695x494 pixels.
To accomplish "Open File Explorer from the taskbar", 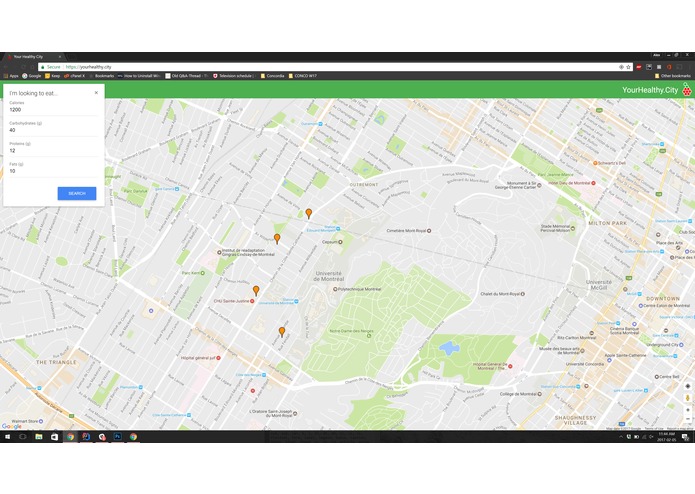I will click(39, 437).
